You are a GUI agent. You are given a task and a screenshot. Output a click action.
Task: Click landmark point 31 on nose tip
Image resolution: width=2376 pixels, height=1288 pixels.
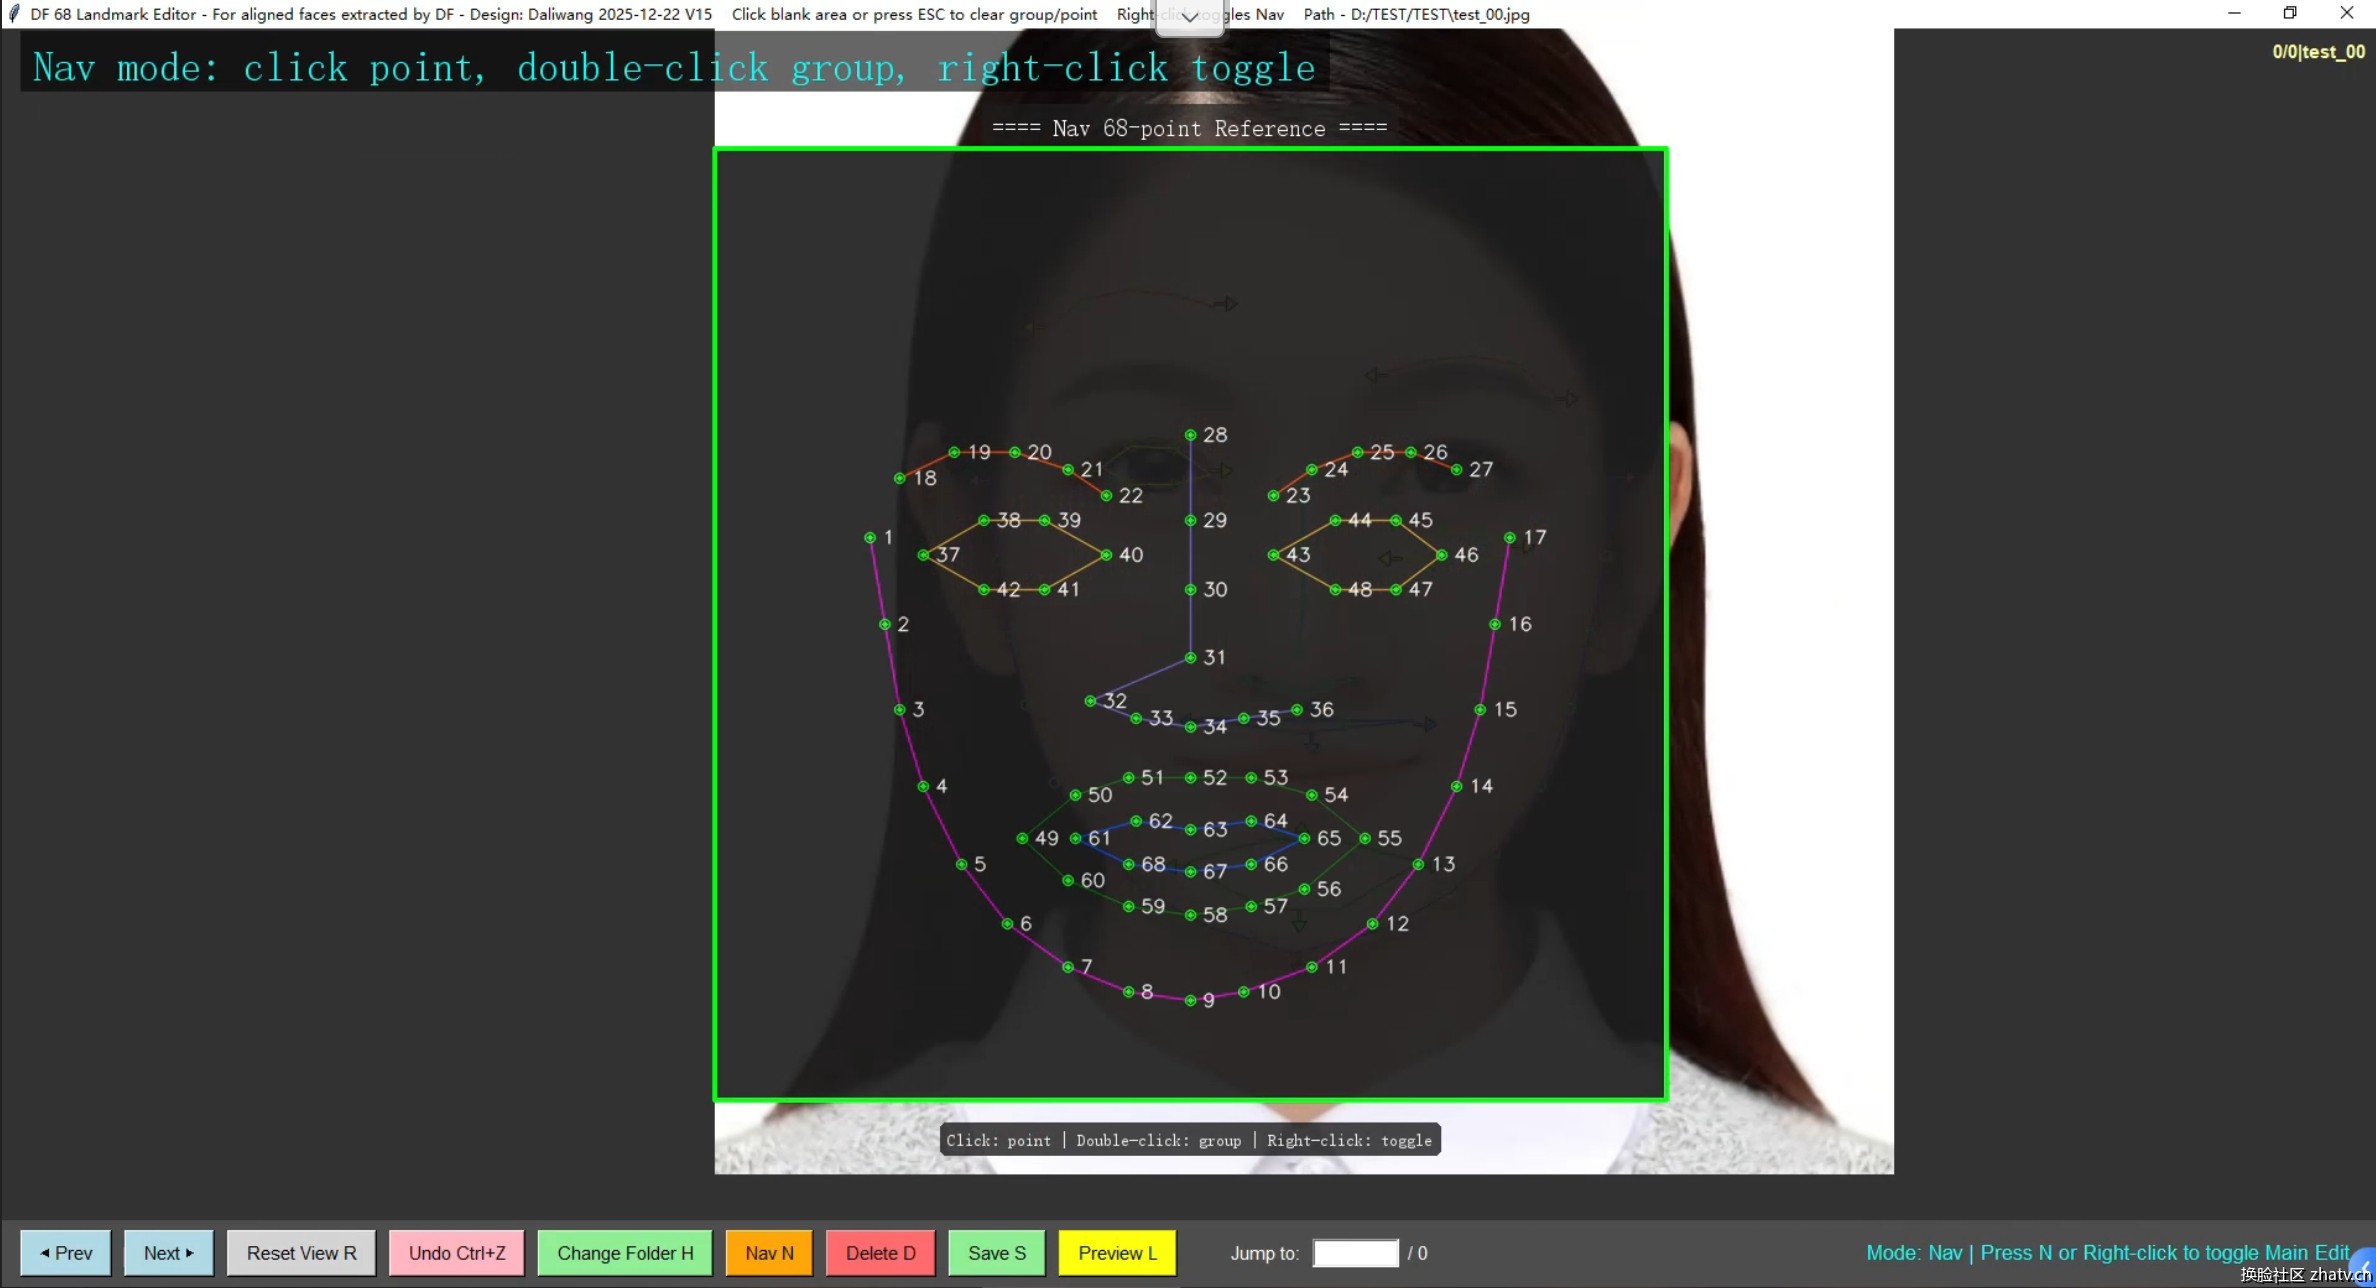(1190, 657)
